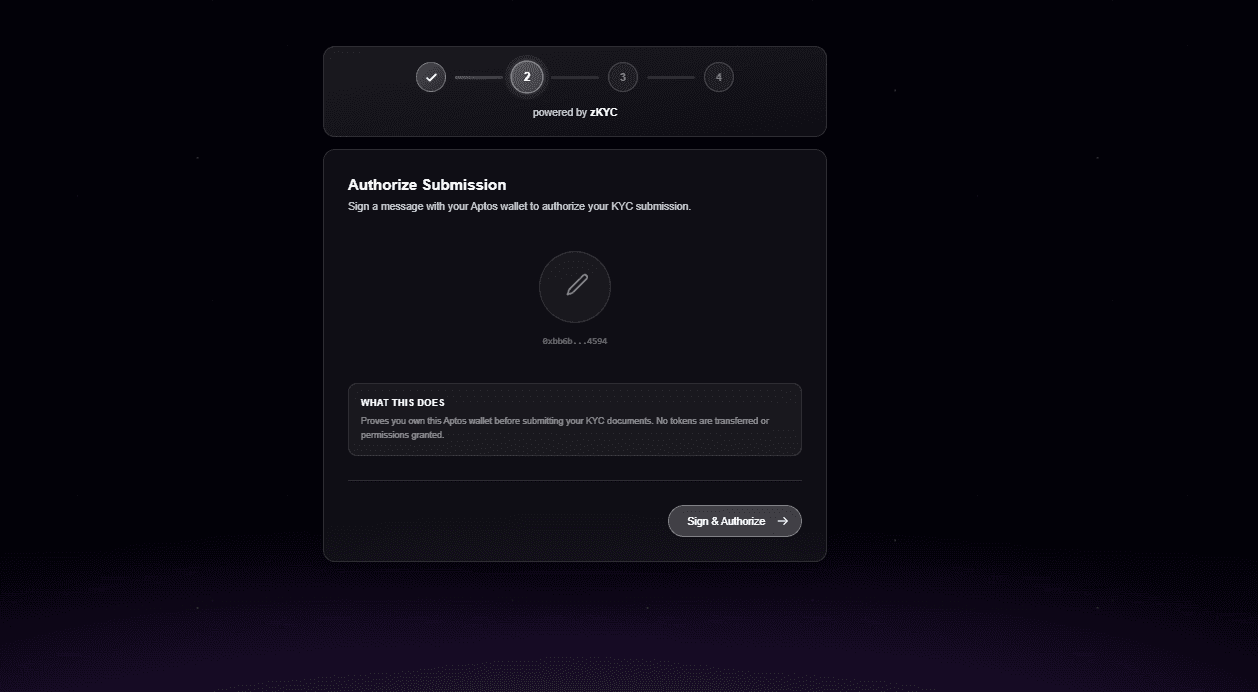
Task: Click the progress line between steps 1 and 2
Action: tap(479, 77)
